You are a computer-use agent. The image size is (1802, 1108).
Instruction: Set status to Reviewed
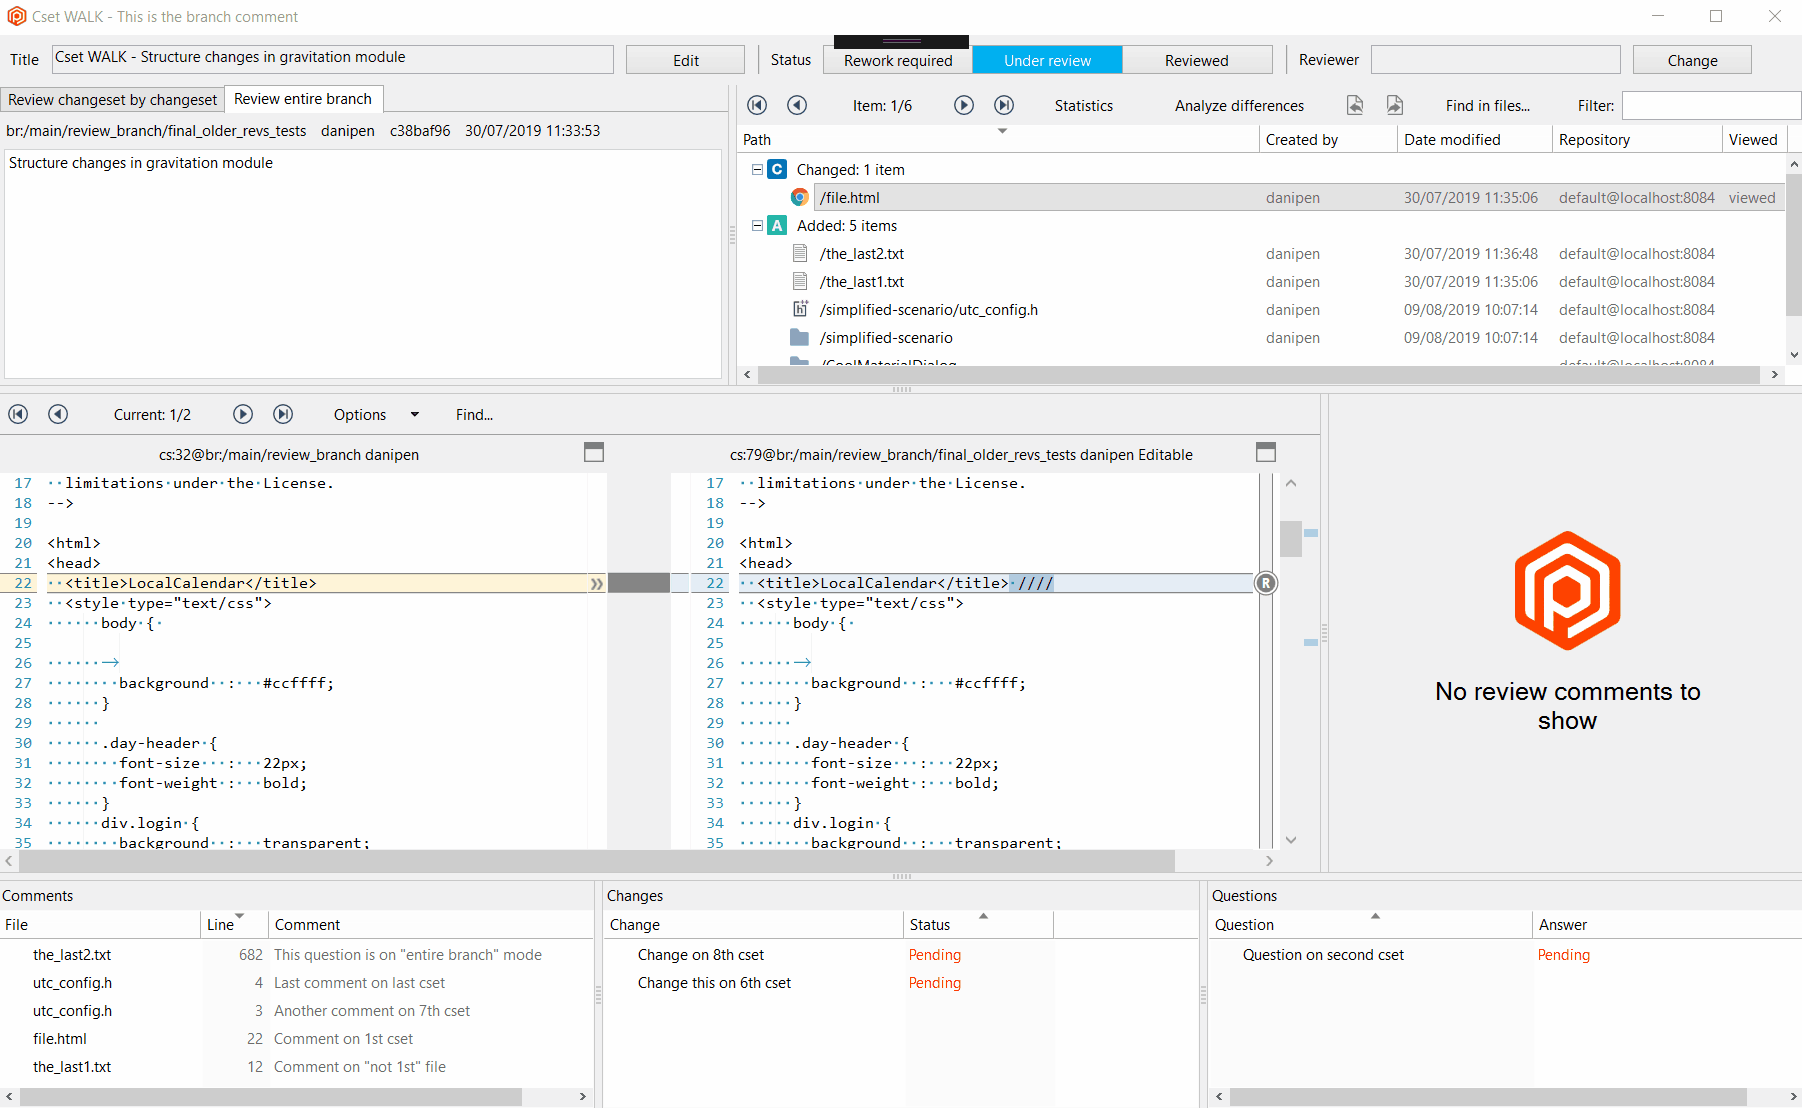tap(1197, 59)
